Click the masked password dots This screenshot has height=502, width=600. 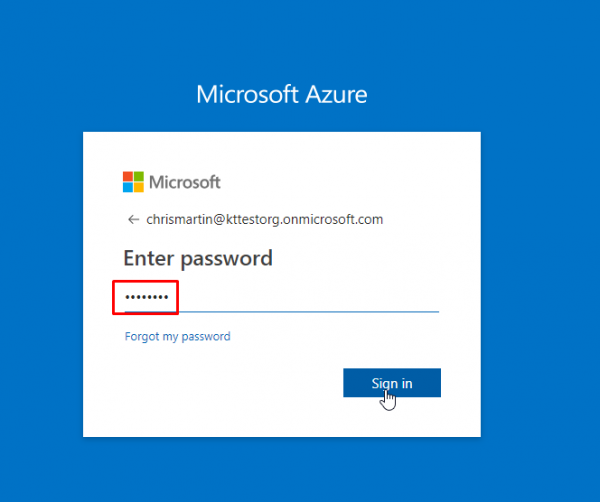coord(147,297)
